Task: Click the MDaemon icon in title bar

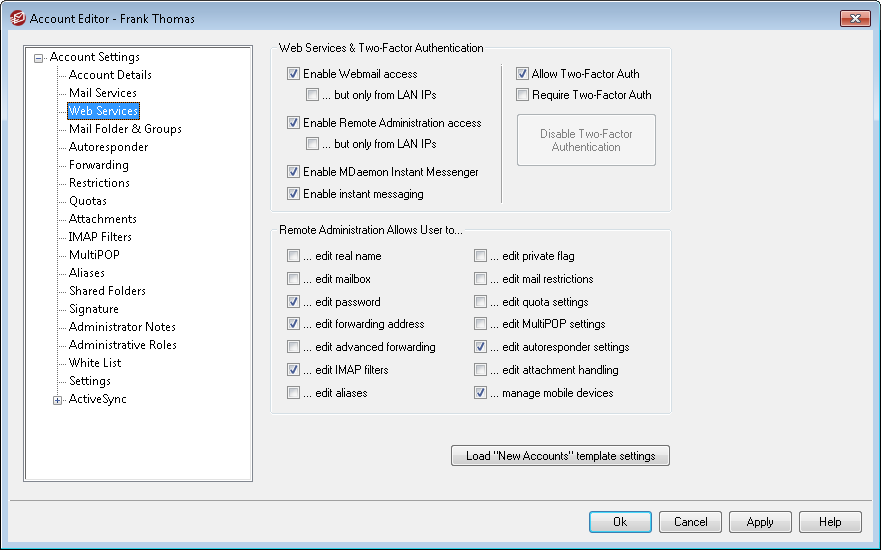Action: pos(16,19)
